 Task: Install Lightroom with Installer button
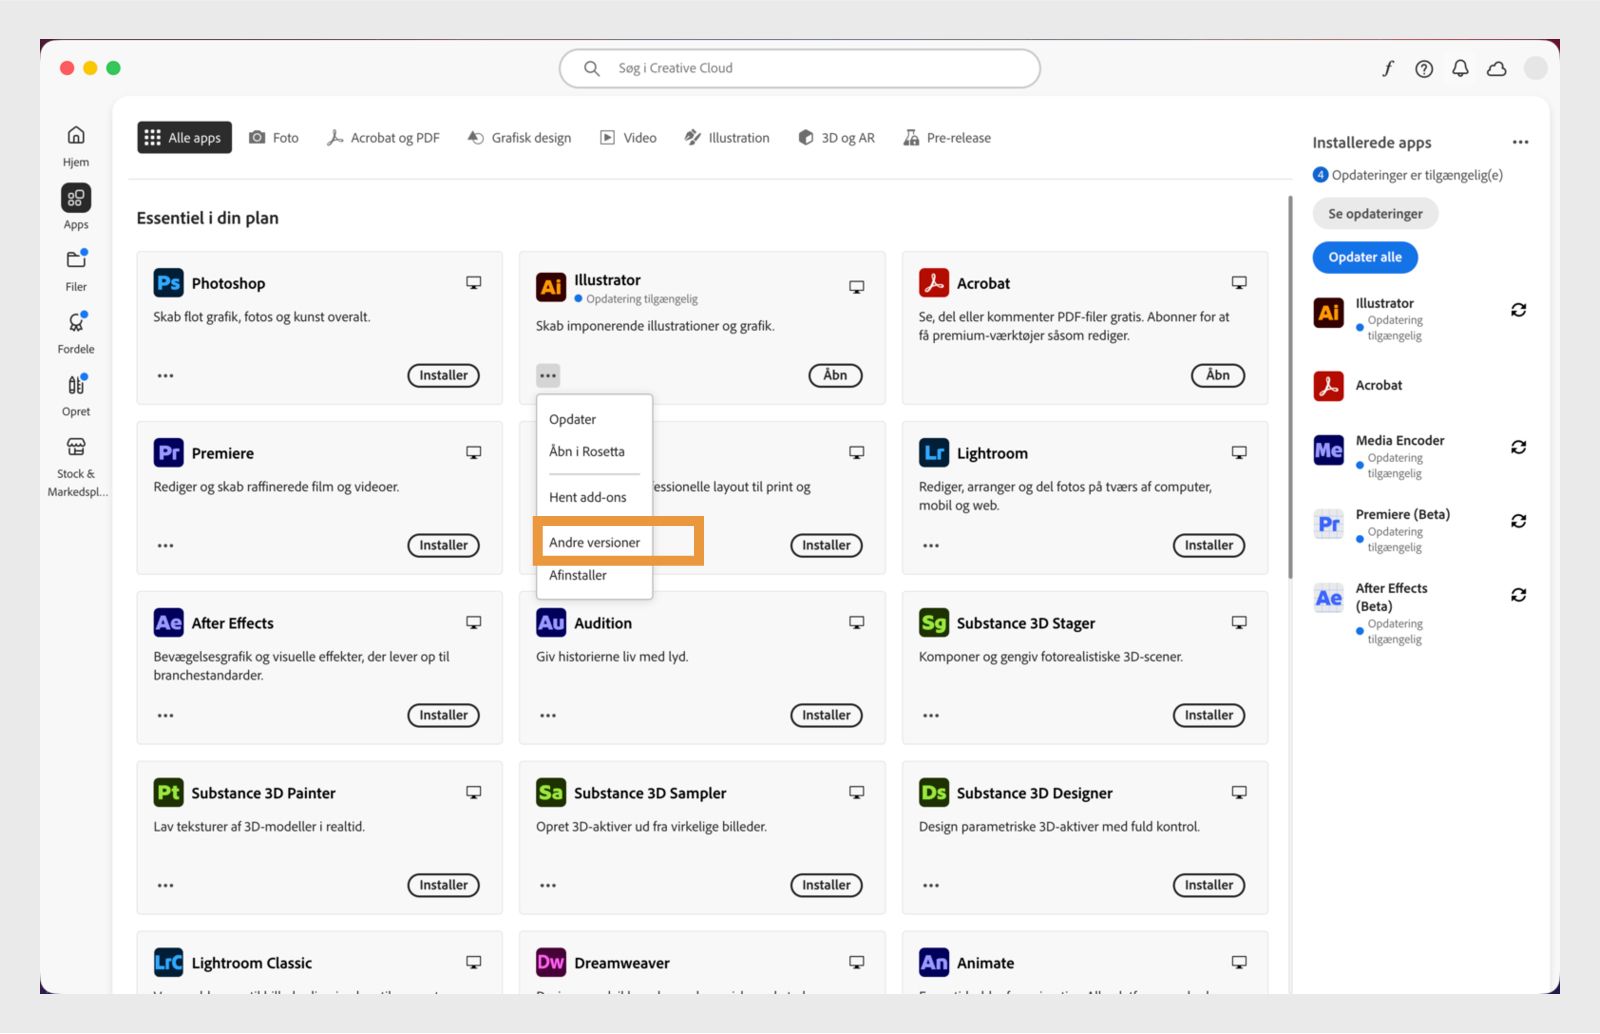click(x=1209, y=546)
